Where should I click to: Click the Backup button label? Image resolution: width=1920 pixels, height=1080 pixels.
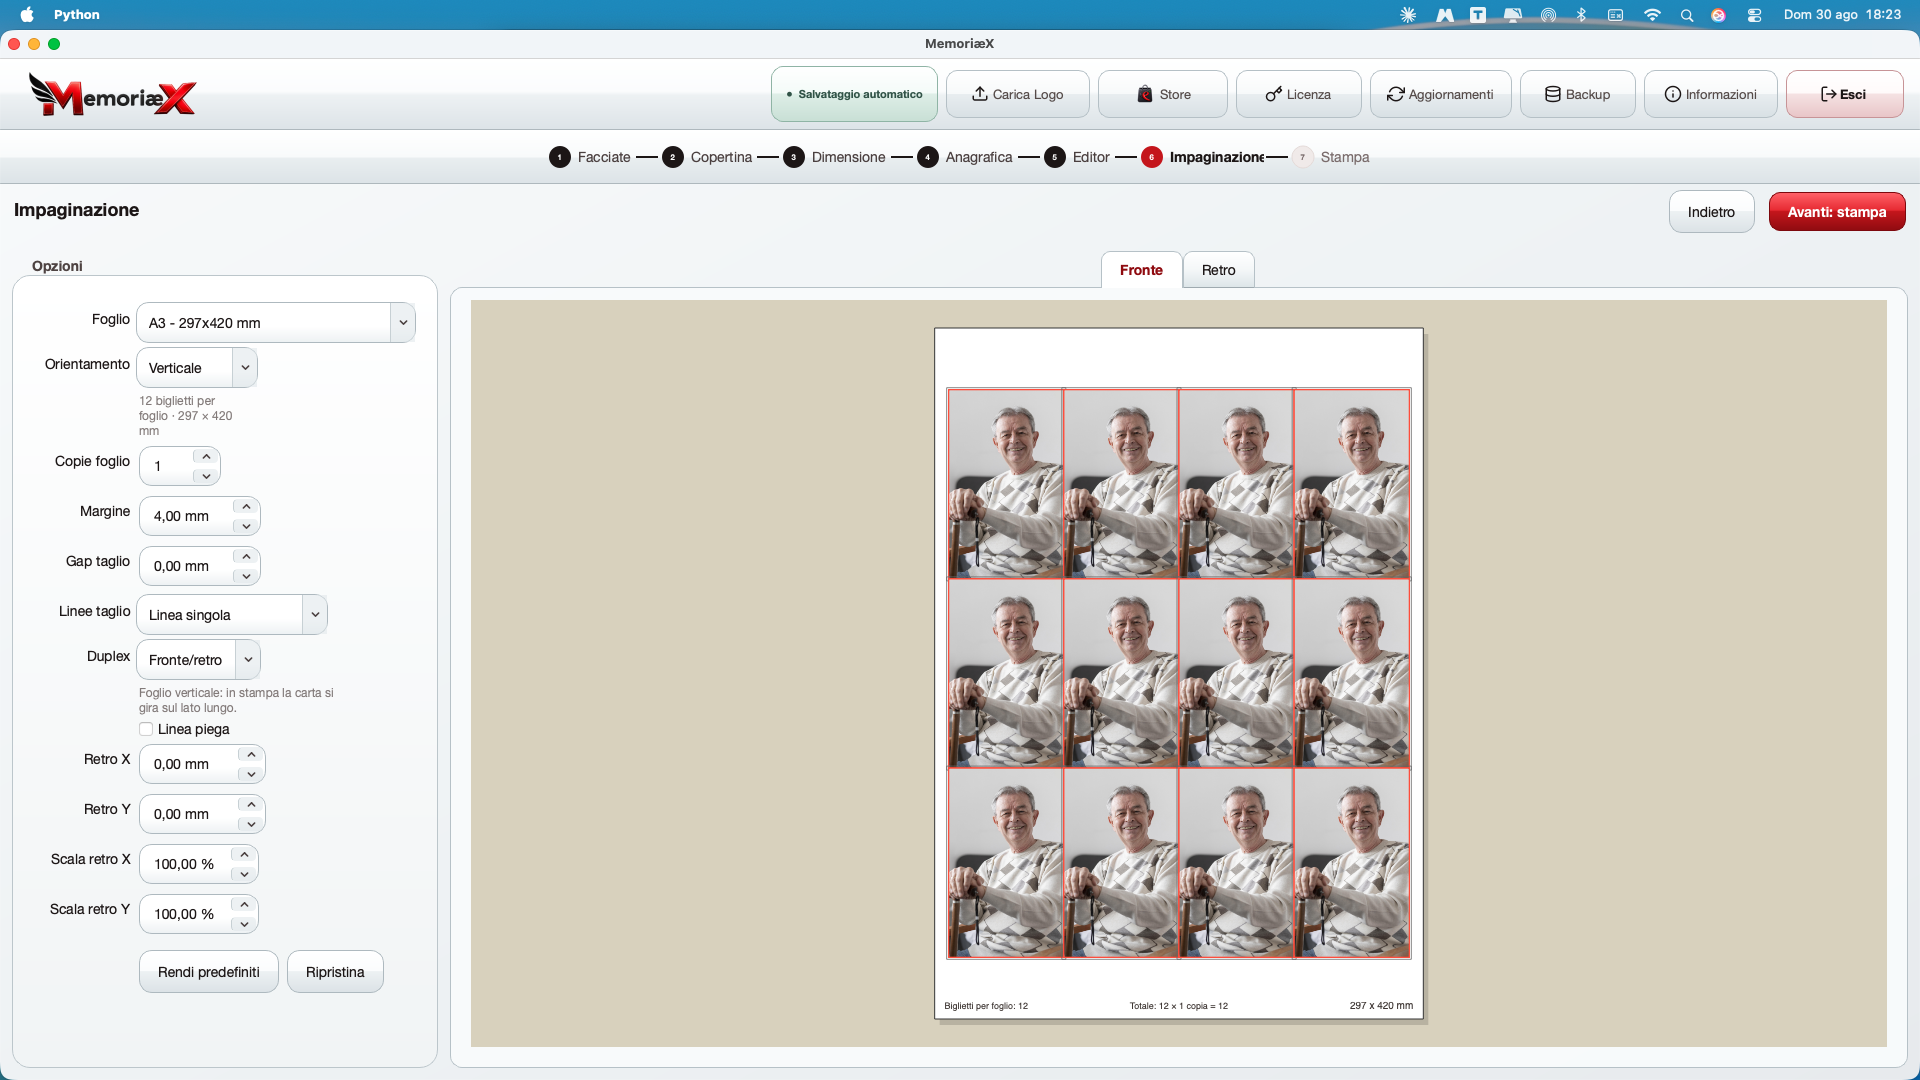pyautogui.click(x=1588, y=94)
